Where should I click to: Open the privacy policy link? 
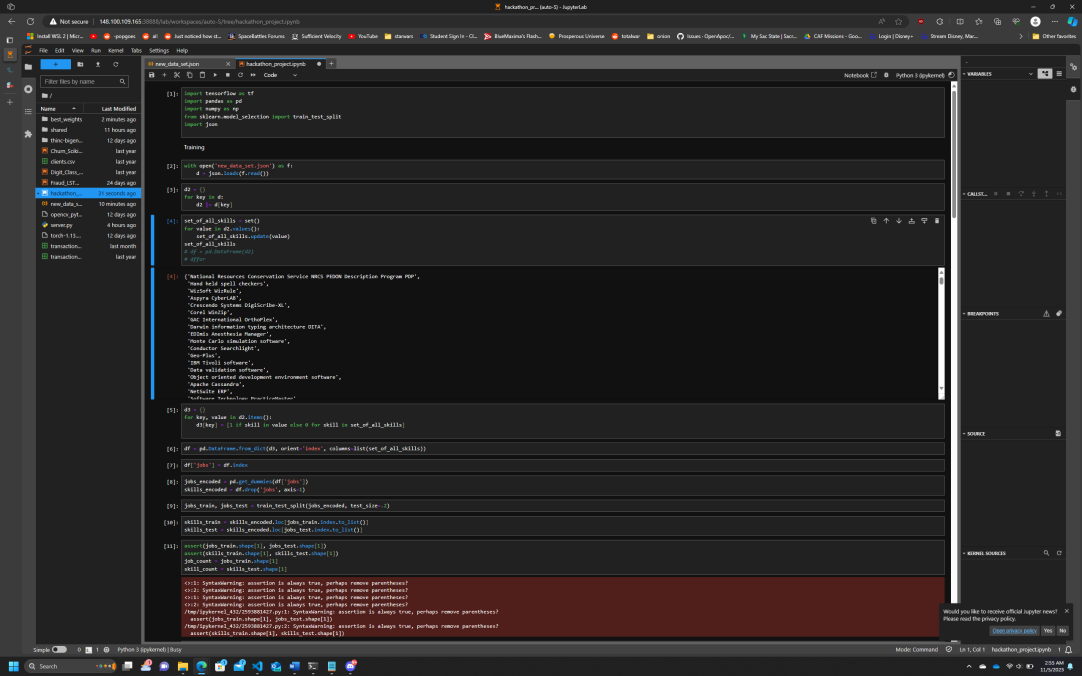click(1014, 630)
